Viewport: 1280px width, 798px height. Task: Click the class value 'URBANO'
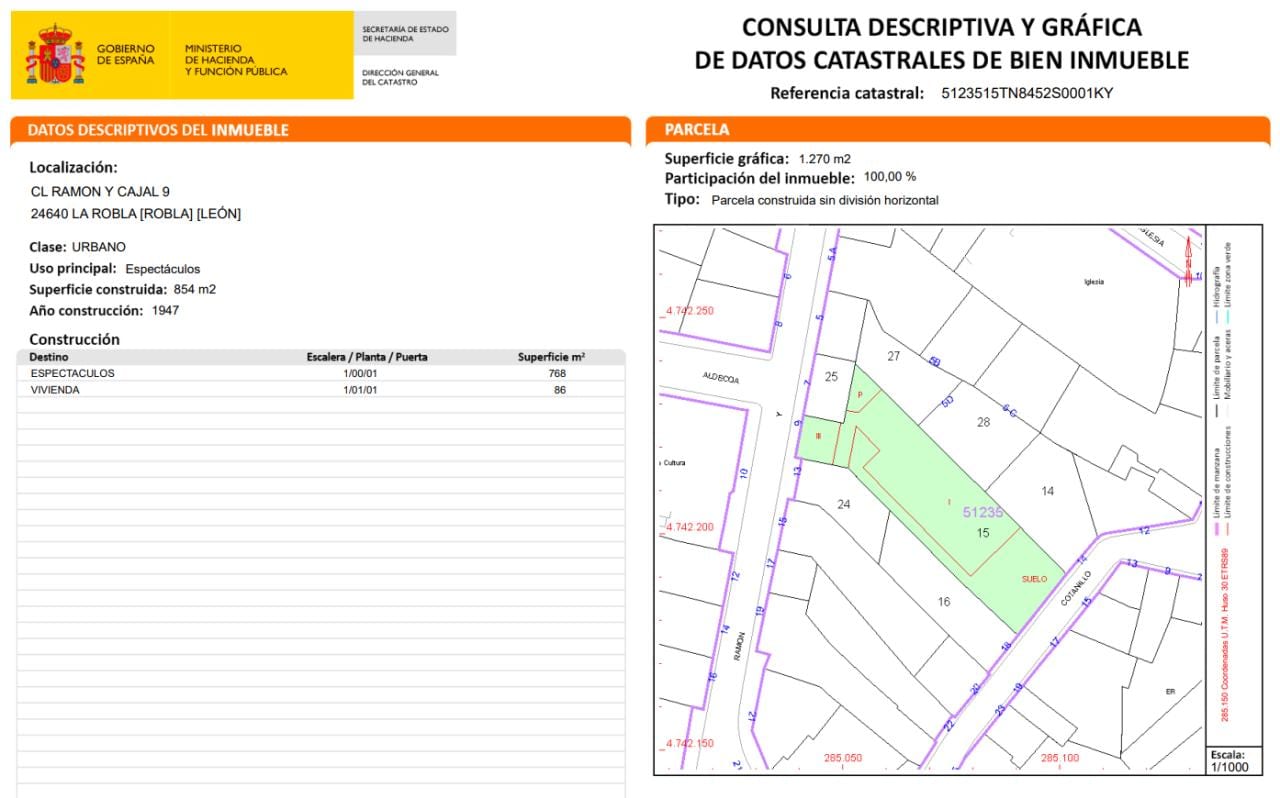99,247
